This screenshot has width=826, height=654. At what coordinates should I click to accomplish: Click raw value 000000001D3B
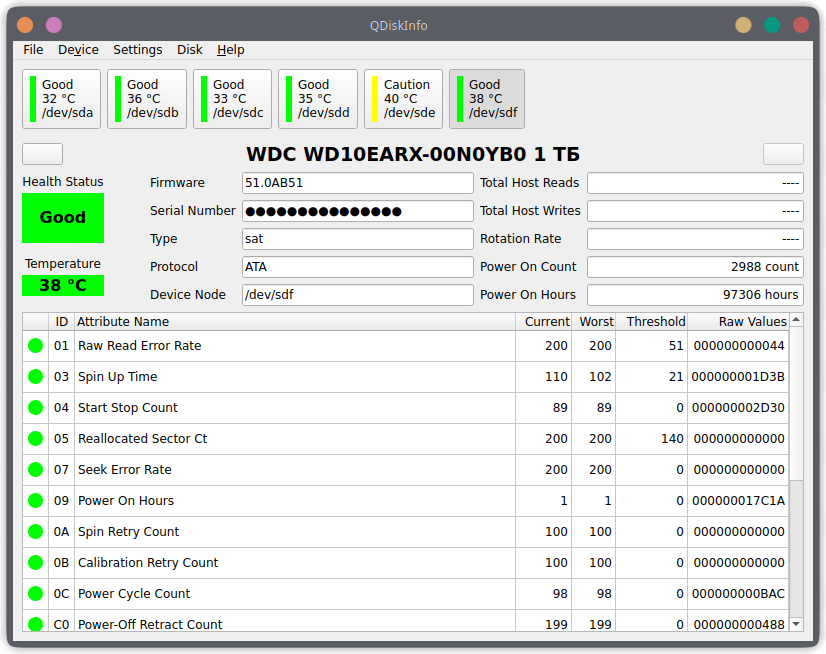click(x=738, y=377)
